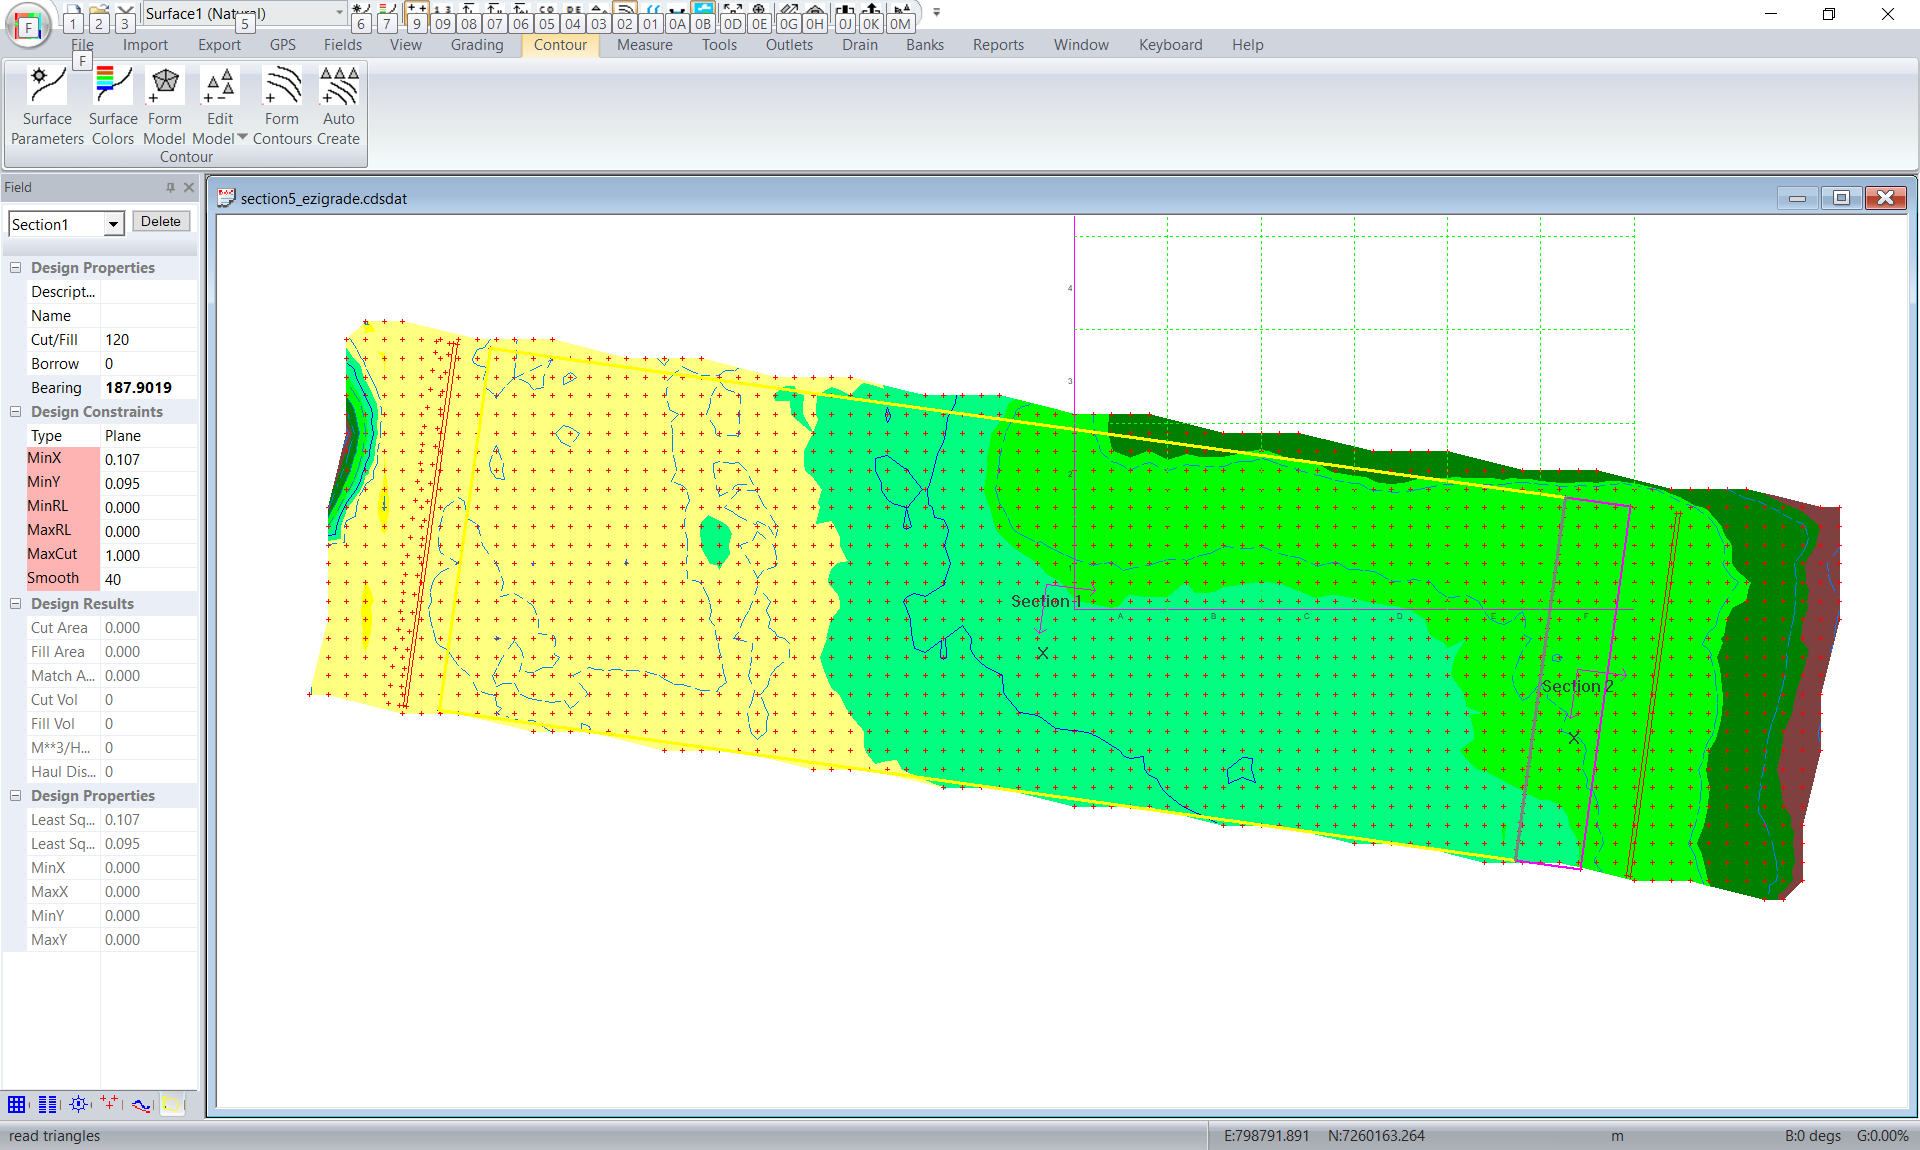Toggle pin on the Field panel
Image resolution: width=1920 pixels, height=1150 pixels.
(170, 187)
